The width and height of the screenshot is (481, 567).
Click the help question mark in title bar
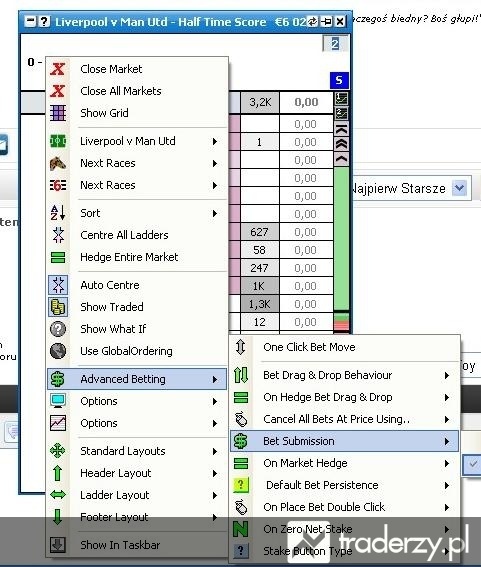click(44, 21)
